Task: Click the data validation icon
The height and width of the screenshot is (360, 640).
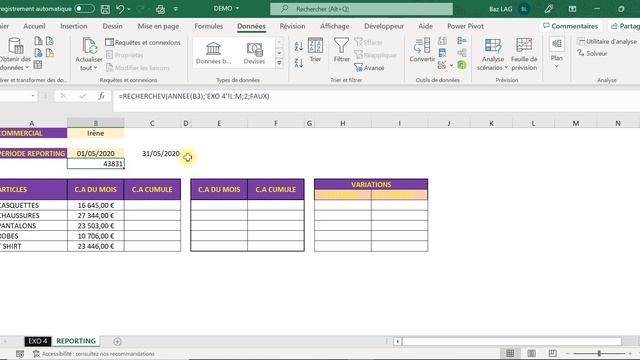Action: (x=442, y=65)
